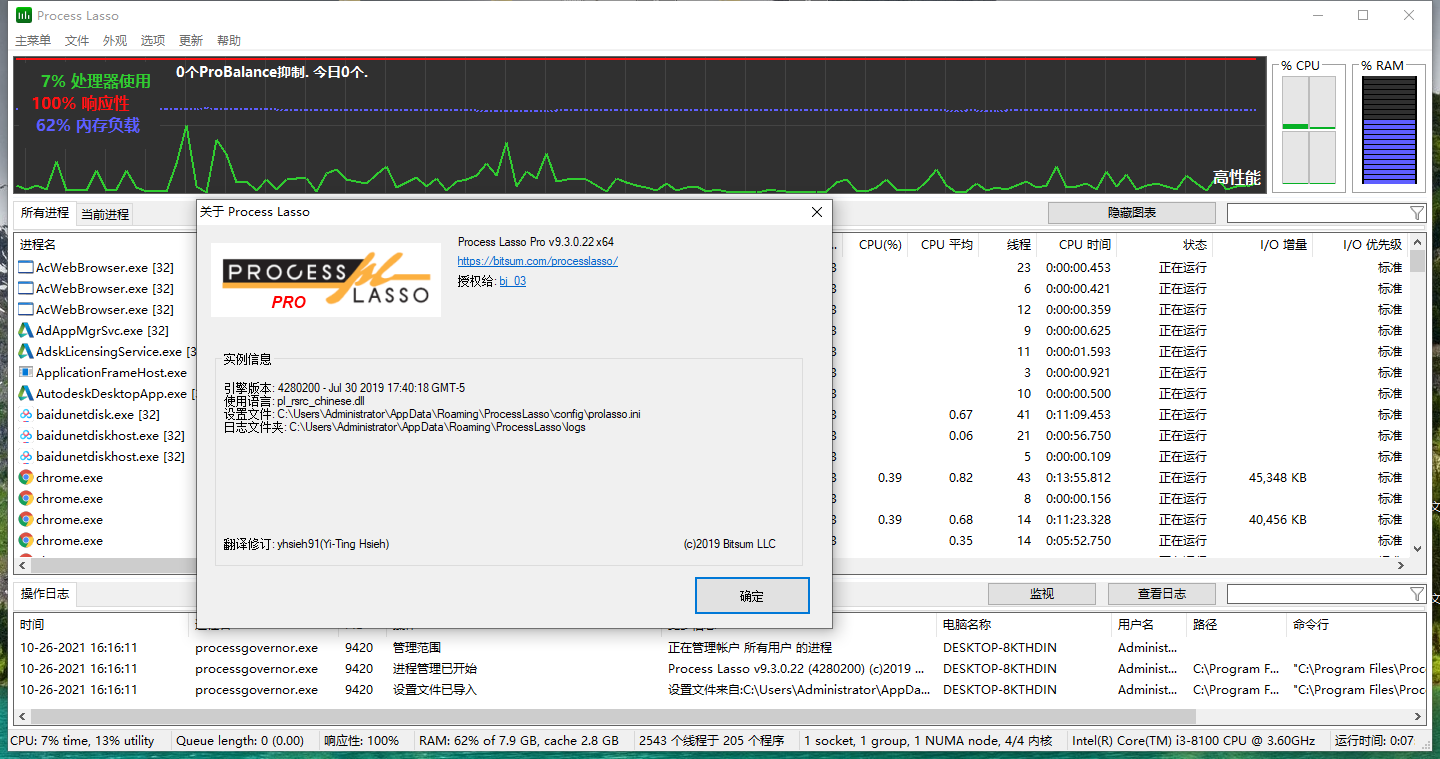This screenshot has width=1440, height=759.
Task: Click the % CPU core meter
Action: [1309, 130]
